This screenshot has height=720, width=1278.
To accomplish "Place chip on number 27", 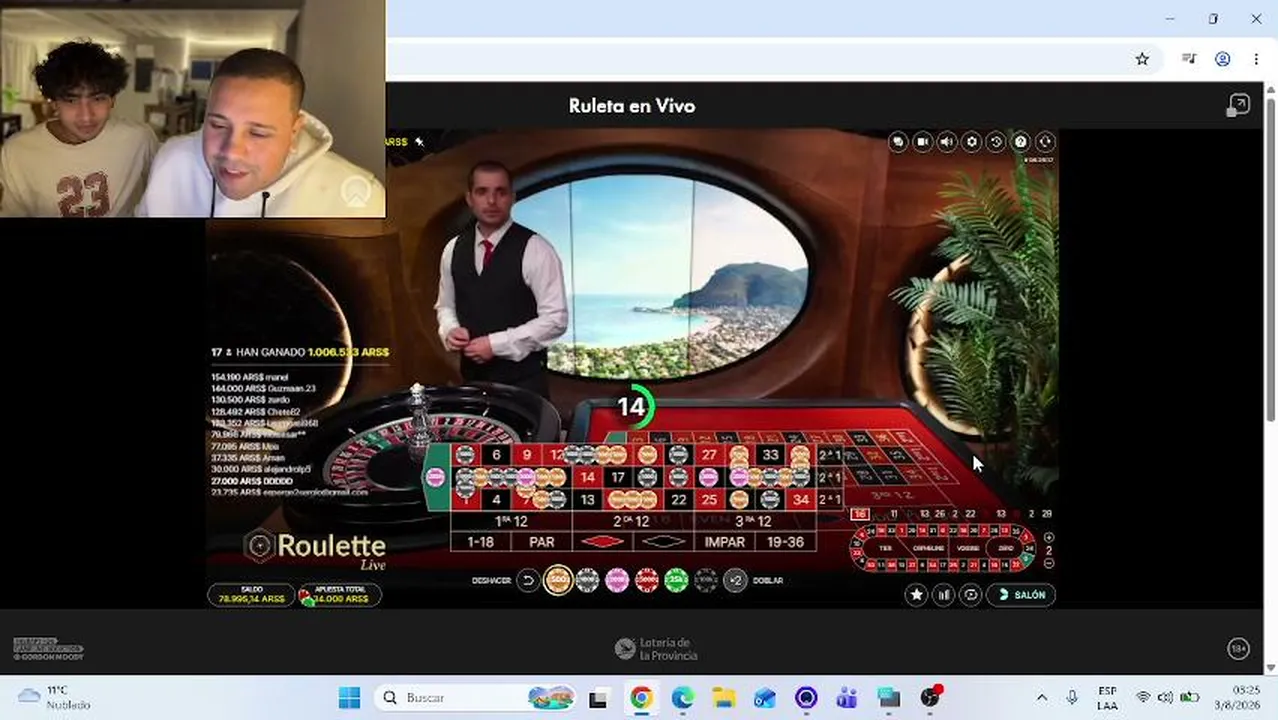I will point(709,455).
